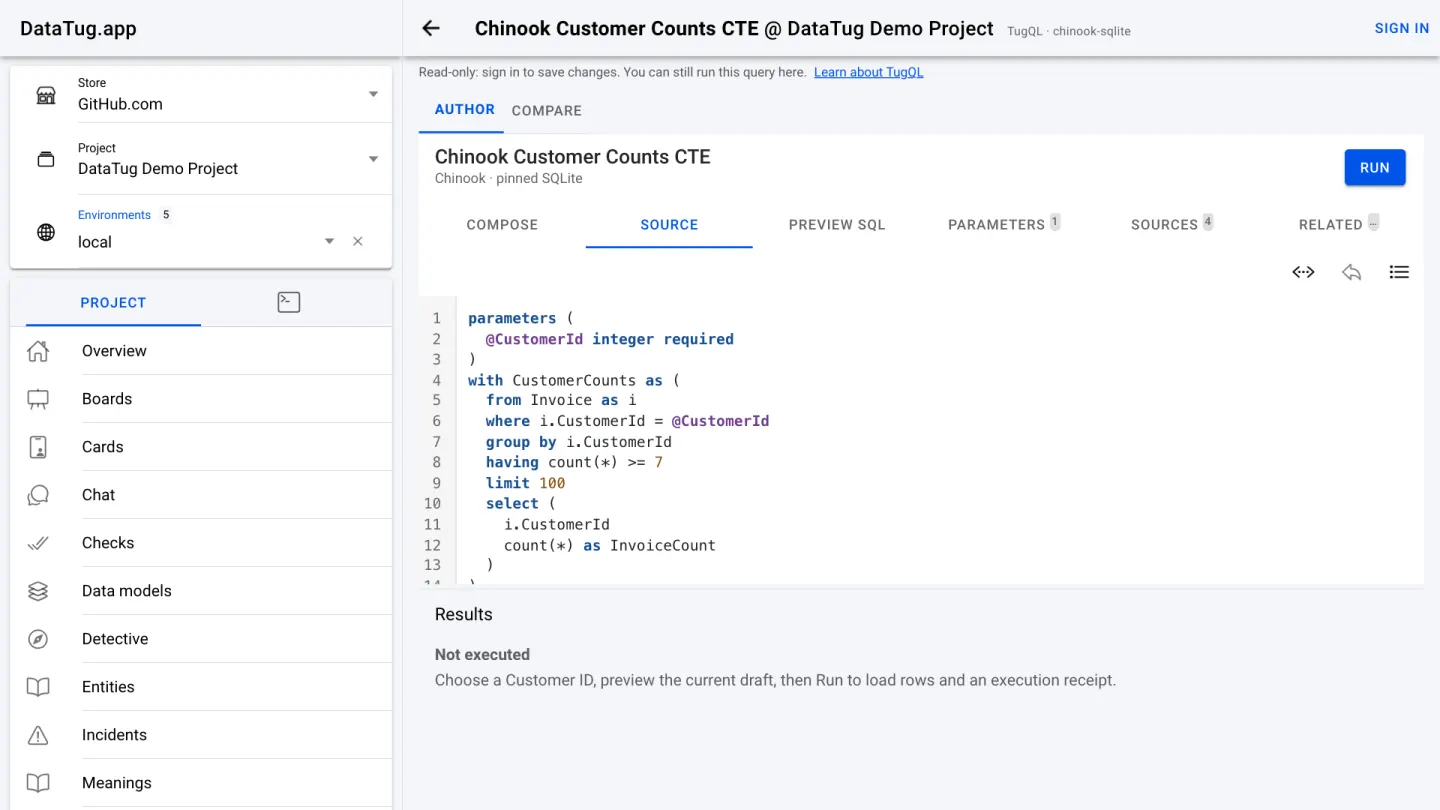
Task: Click the 'Not executed' results status
Action: 482,655
